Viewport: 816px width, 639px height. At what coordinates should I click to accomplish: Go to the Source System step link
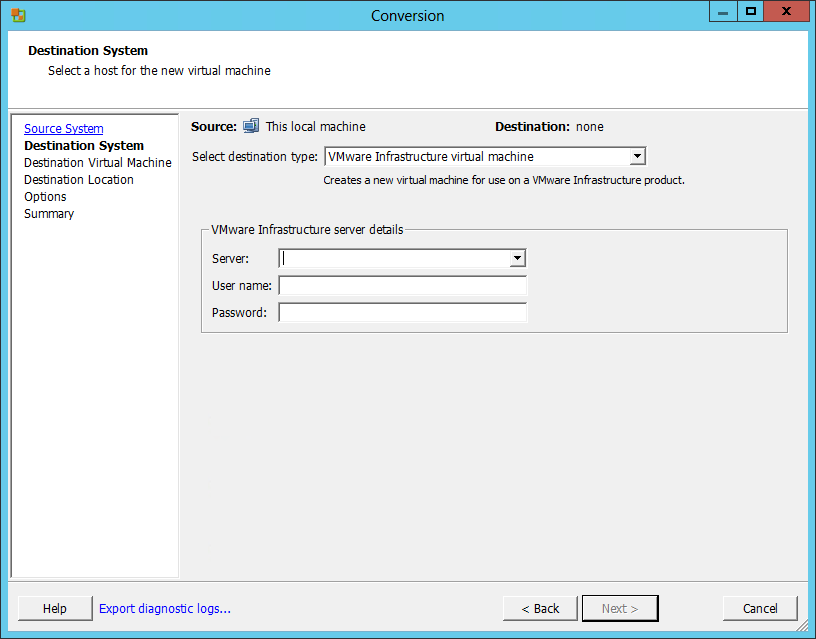point(63,129)
